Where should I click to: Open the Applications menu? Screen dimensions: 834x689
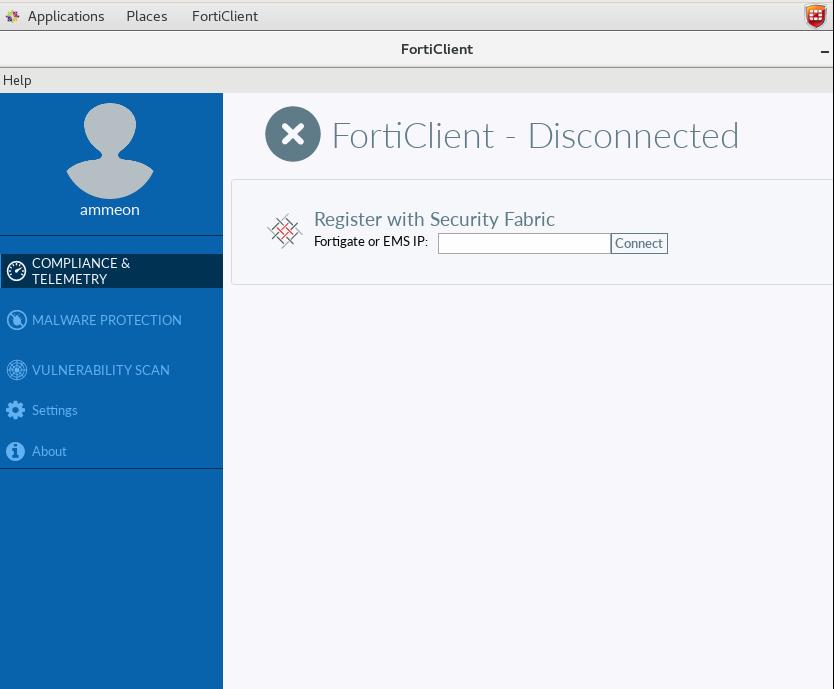66,16
